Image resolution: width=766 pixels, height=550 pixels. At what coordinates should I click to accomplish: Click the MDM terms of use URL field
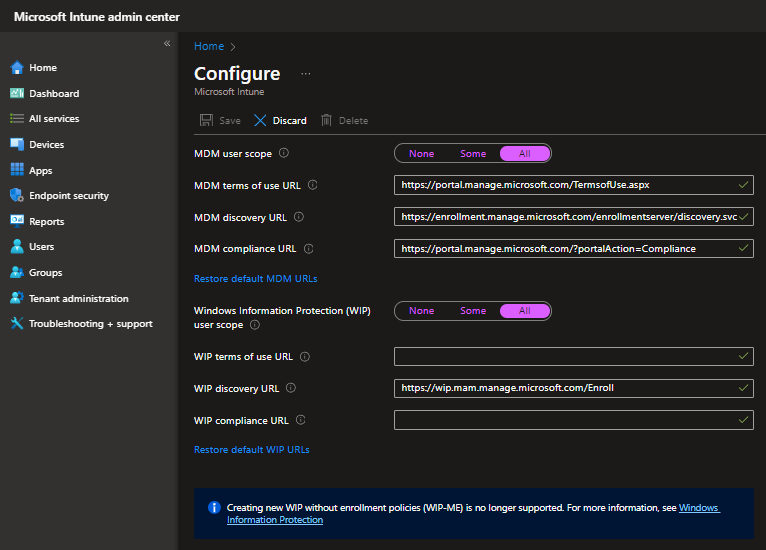coord(574,185)
